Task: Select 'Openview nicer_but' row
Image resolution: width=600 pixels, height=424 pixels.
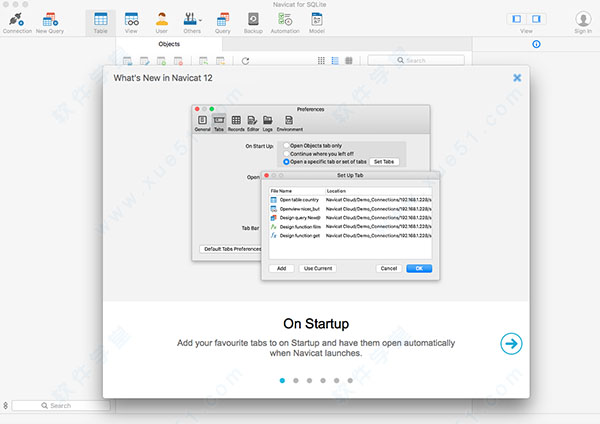Action: pyautogui.click(x=351, y=209)
